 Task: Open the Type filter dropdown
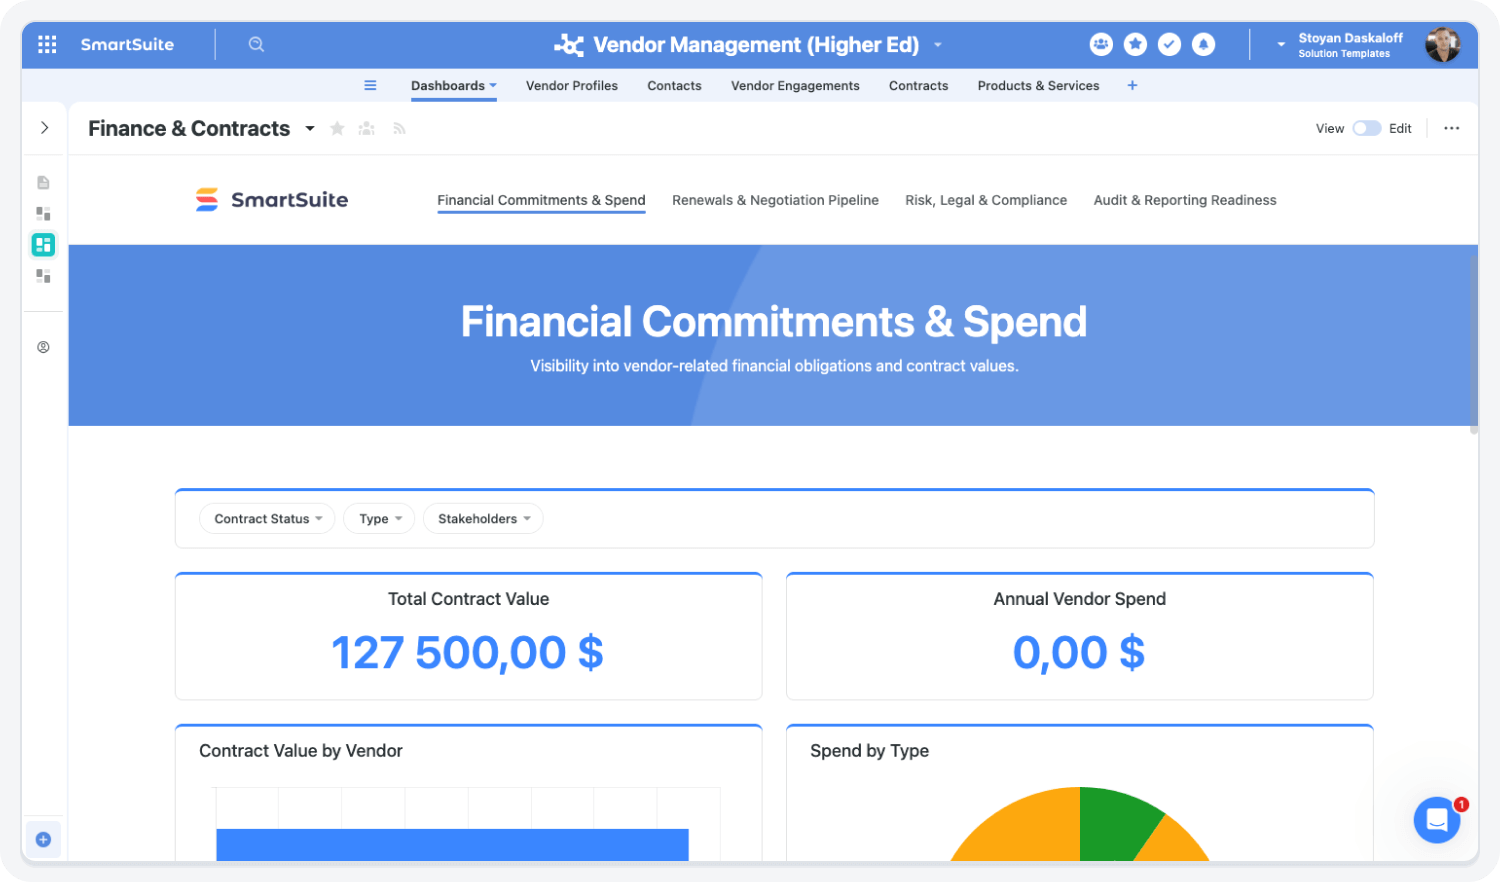(379, 518)
